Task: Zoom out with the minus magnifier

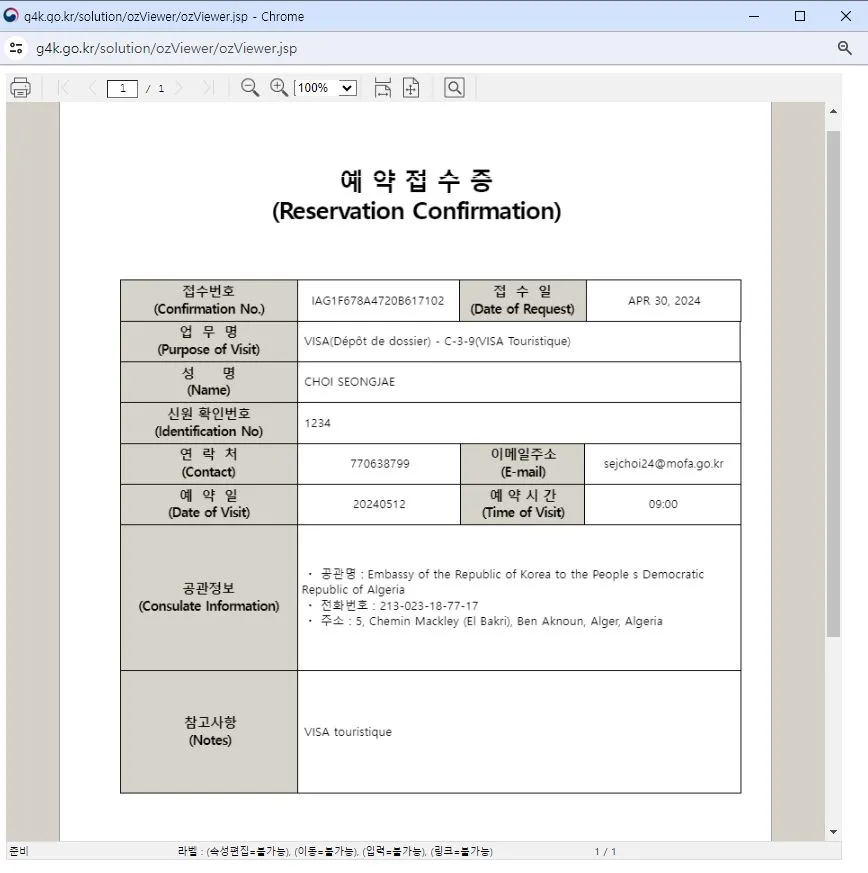Action: 250,88
